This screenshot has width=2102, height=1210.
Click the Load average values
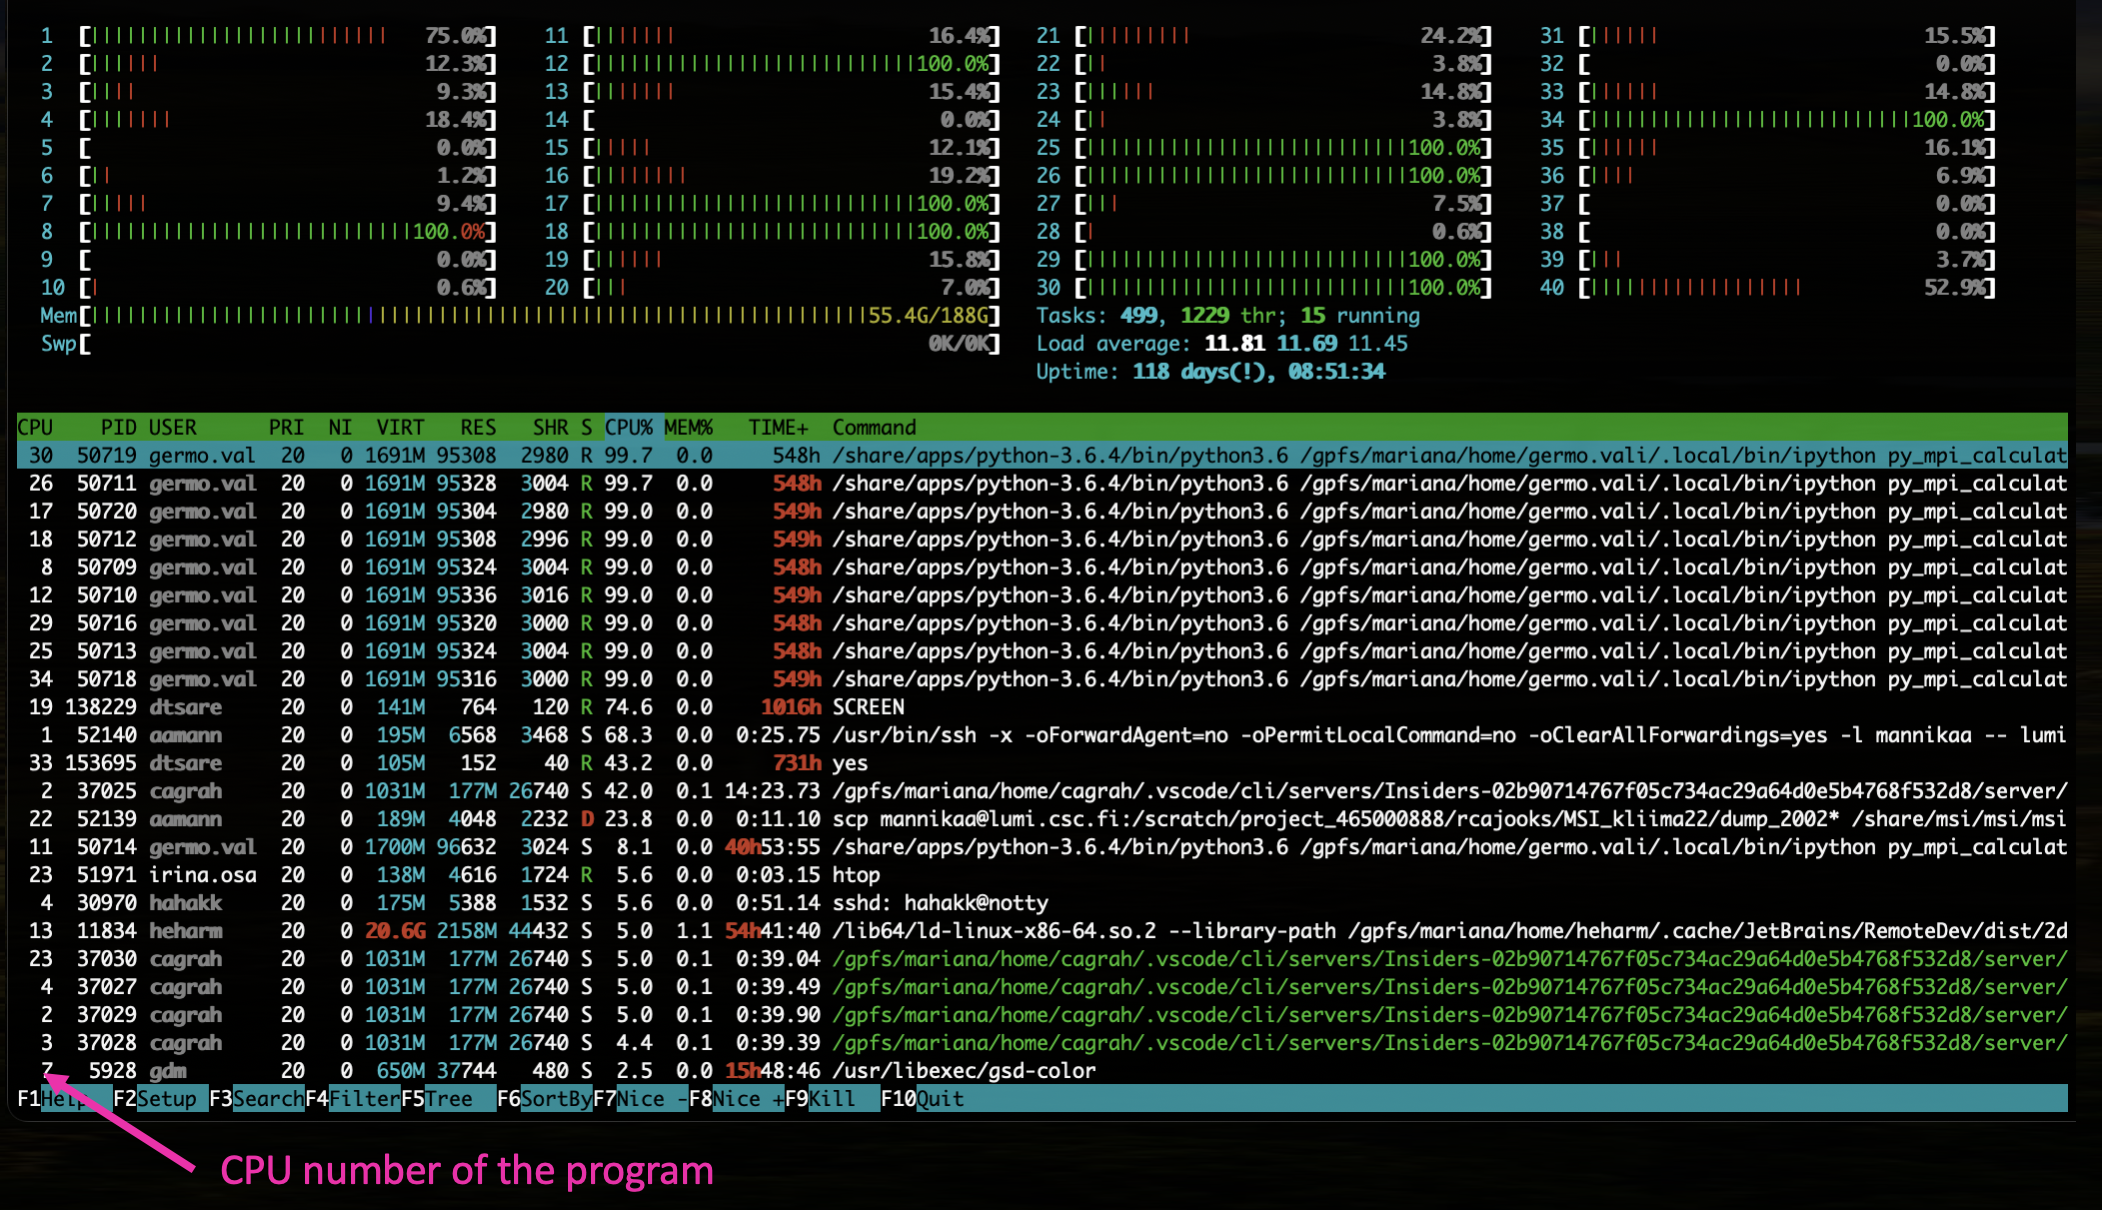[1306, 343]
